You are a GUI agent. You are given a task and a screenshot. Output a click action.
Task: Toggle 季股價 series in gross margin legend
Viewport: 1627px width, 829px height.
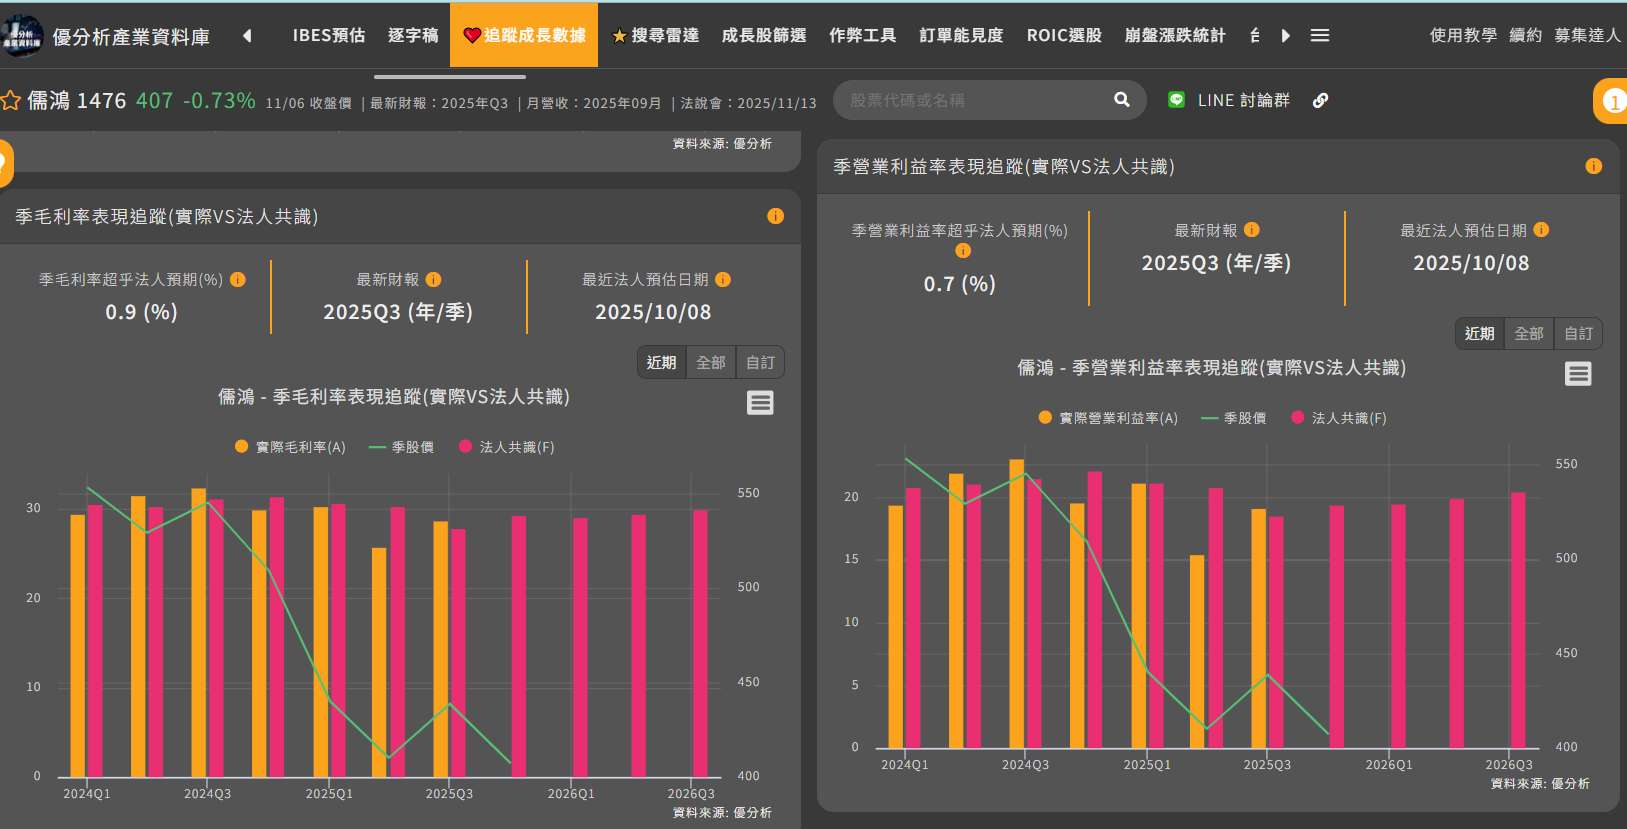click(402, 447)
